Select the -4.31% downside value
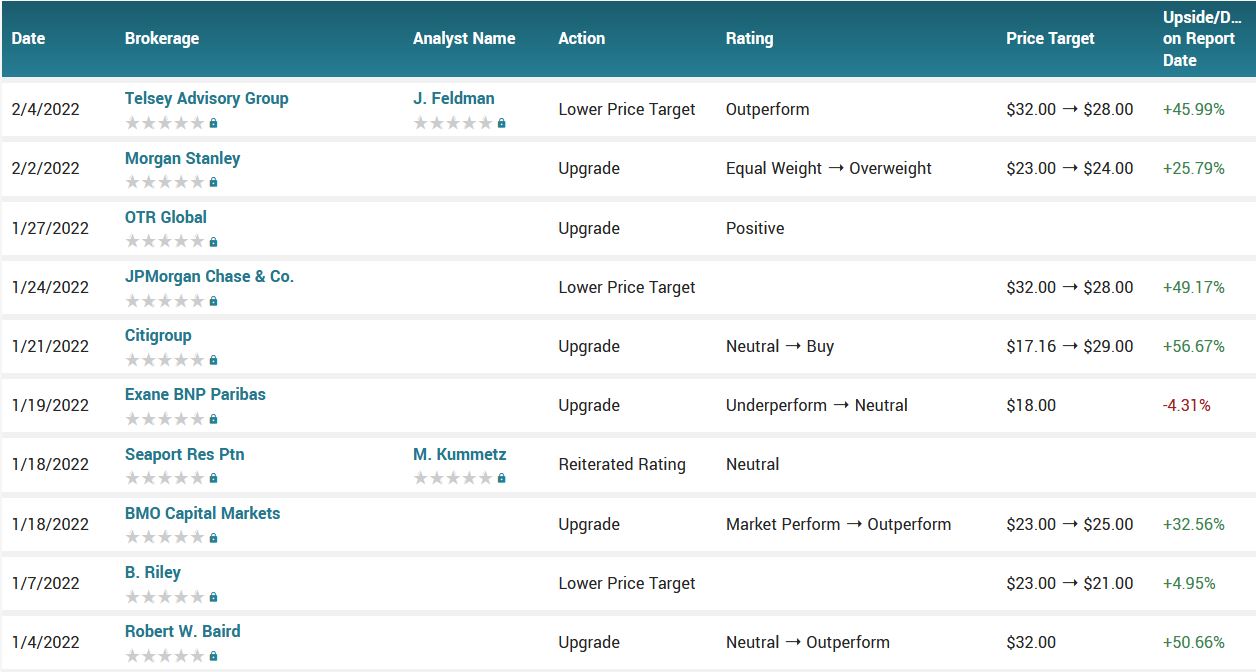1256x672 pixels. [x=1187, y=405]
